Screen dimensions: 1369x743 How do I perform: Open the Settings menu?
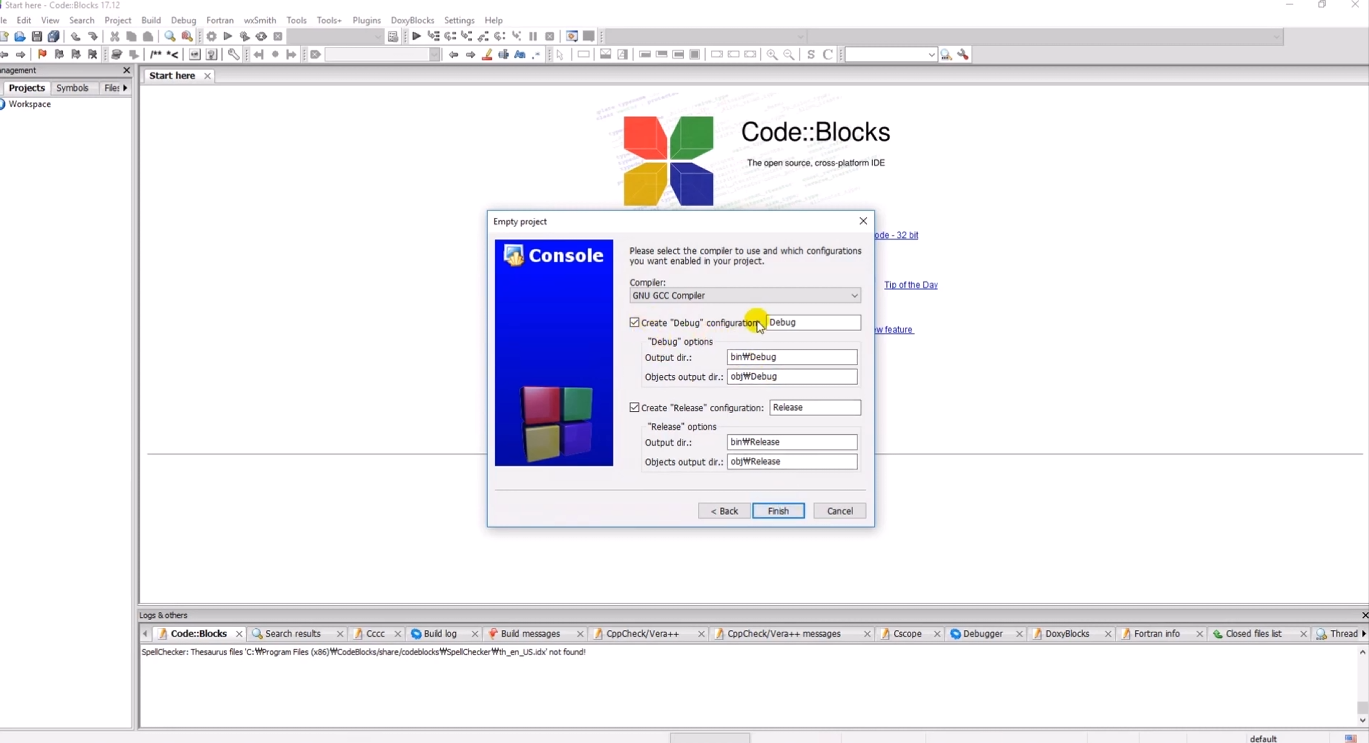tap(459, 20)
